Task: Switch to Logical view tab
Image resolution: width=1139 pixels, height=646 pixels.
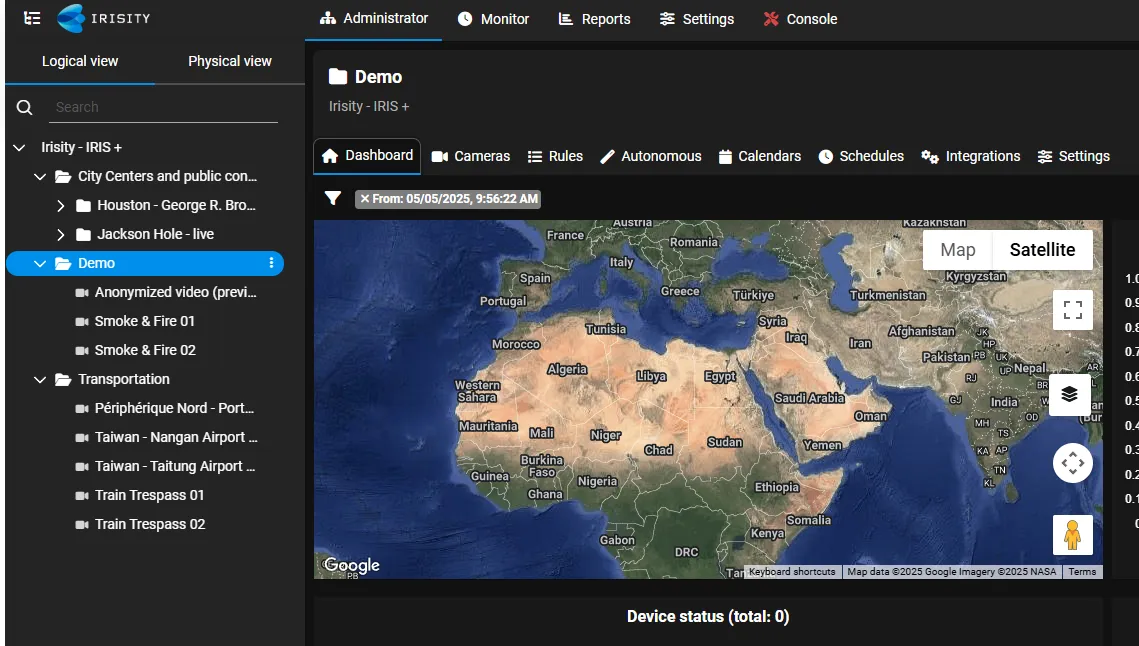Action: (80, 62)
